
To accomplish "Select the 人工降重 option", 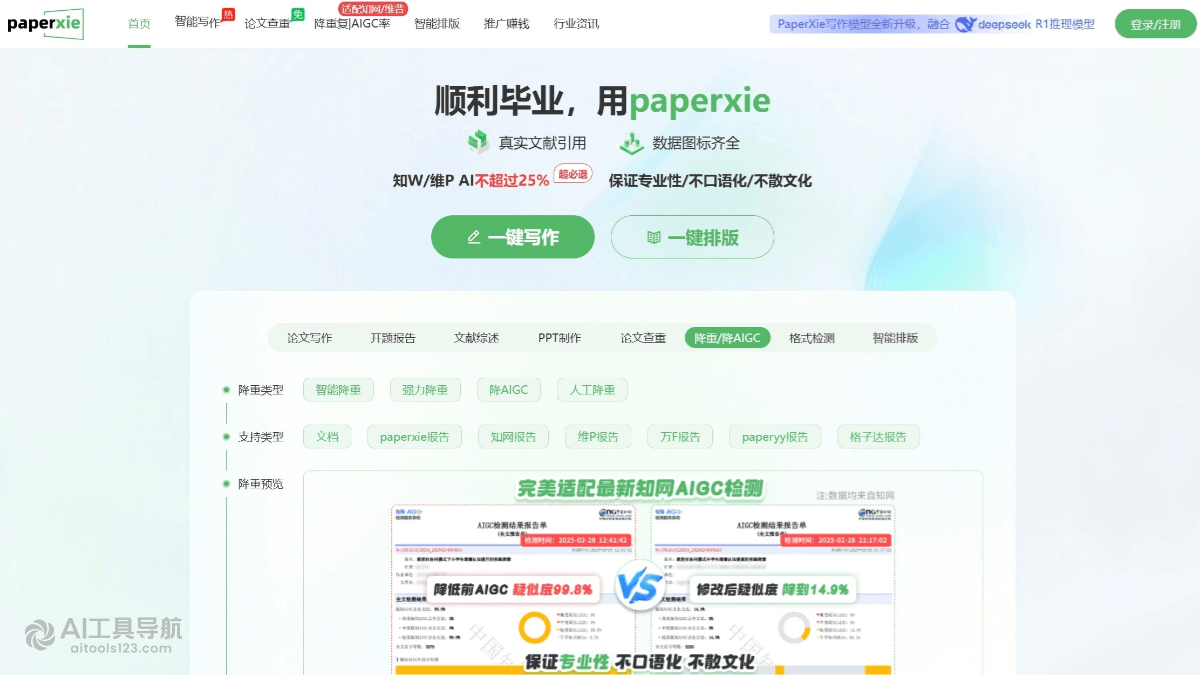I will [592, 390].
